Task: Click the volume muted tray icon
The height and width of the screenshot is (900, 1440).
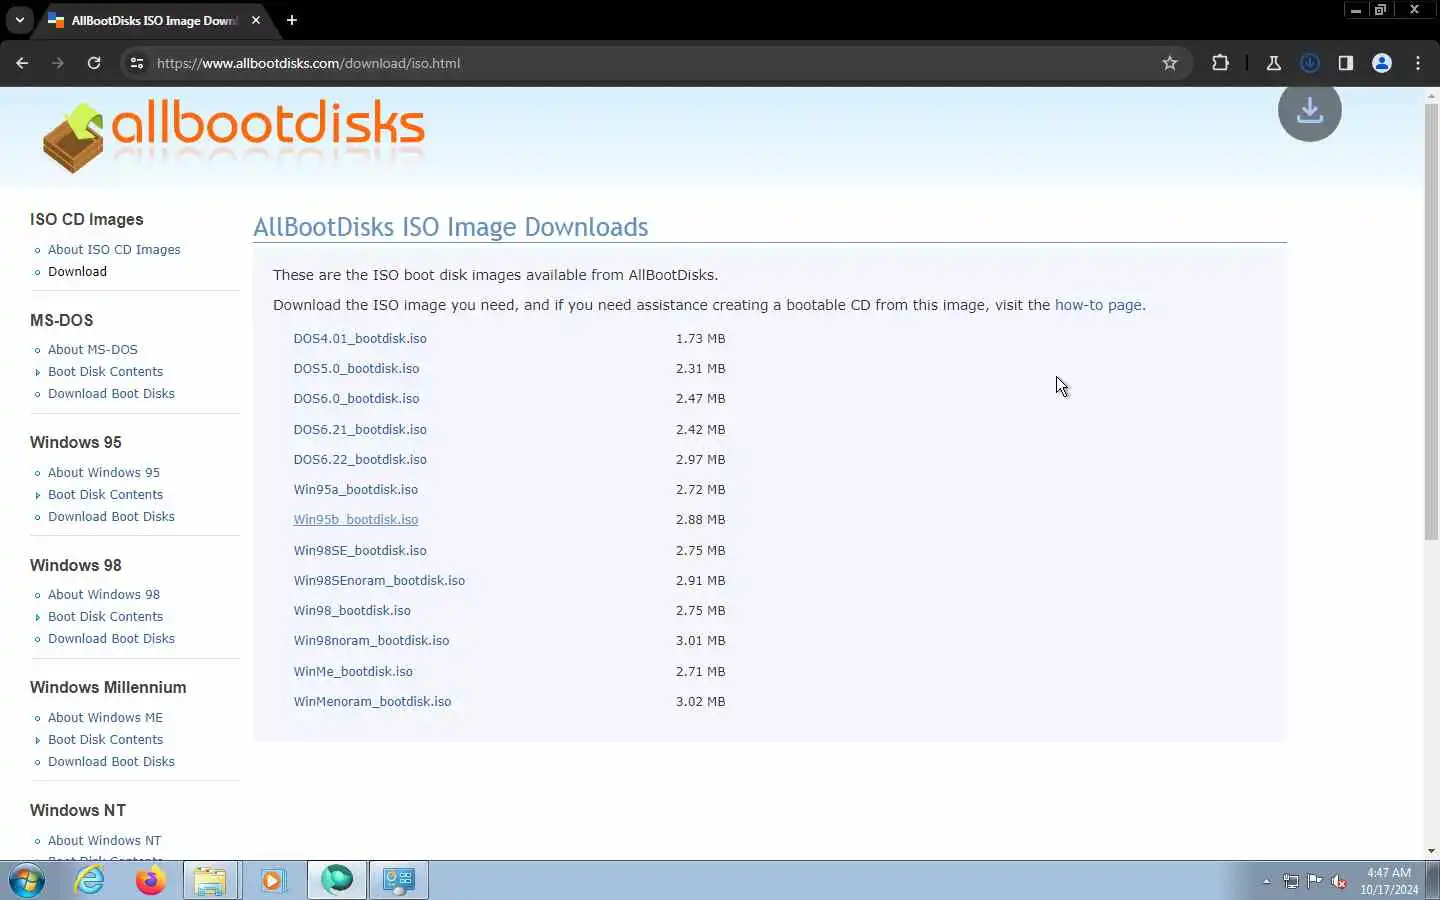Action: coord(1339,881)
